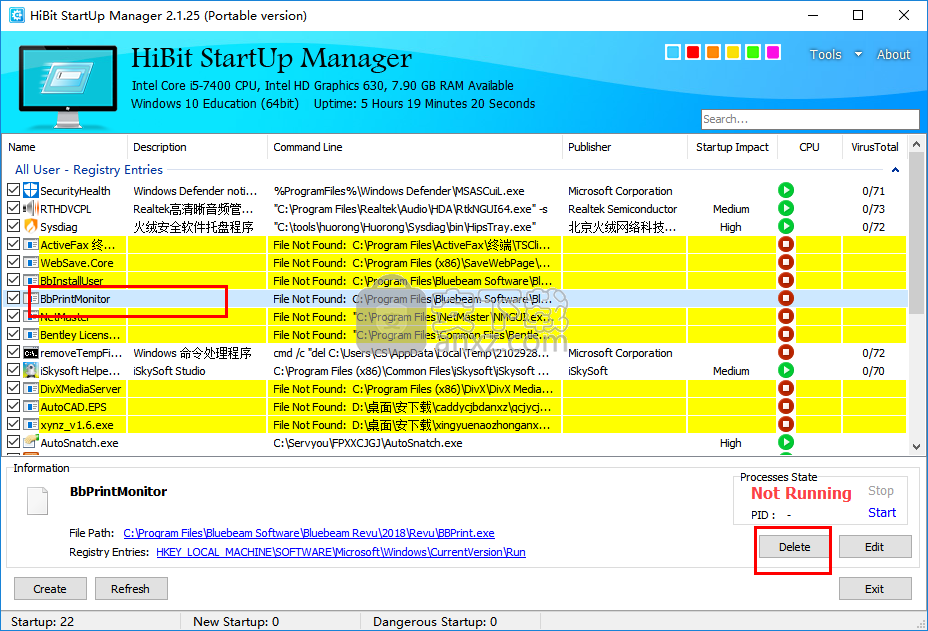Click red stopped indicator for BbPrintMonitor
The height and width of the screenshot is (631, 928).
point(786,298)
